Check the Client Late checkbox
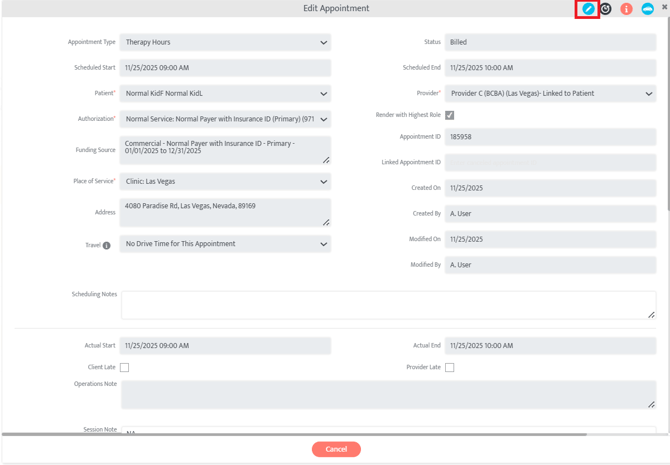Screen dimensions: 670x465 (125, 367)
